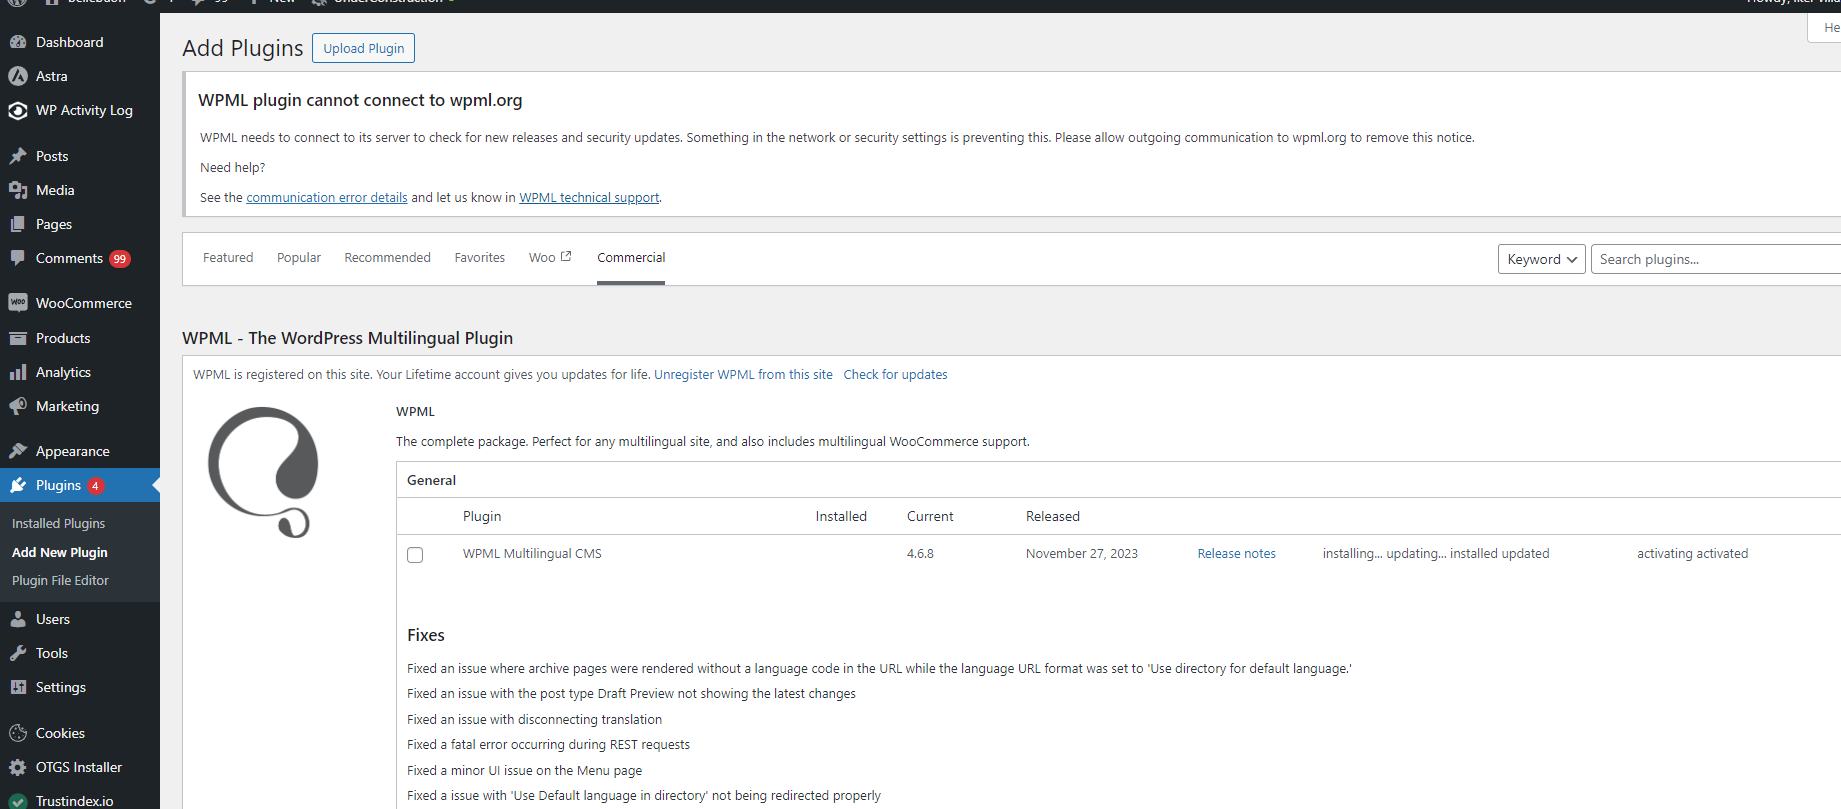Click the Analytics bar chart icon
Image resolution: width=1841 pixels, height=809 pixels.
18,372
